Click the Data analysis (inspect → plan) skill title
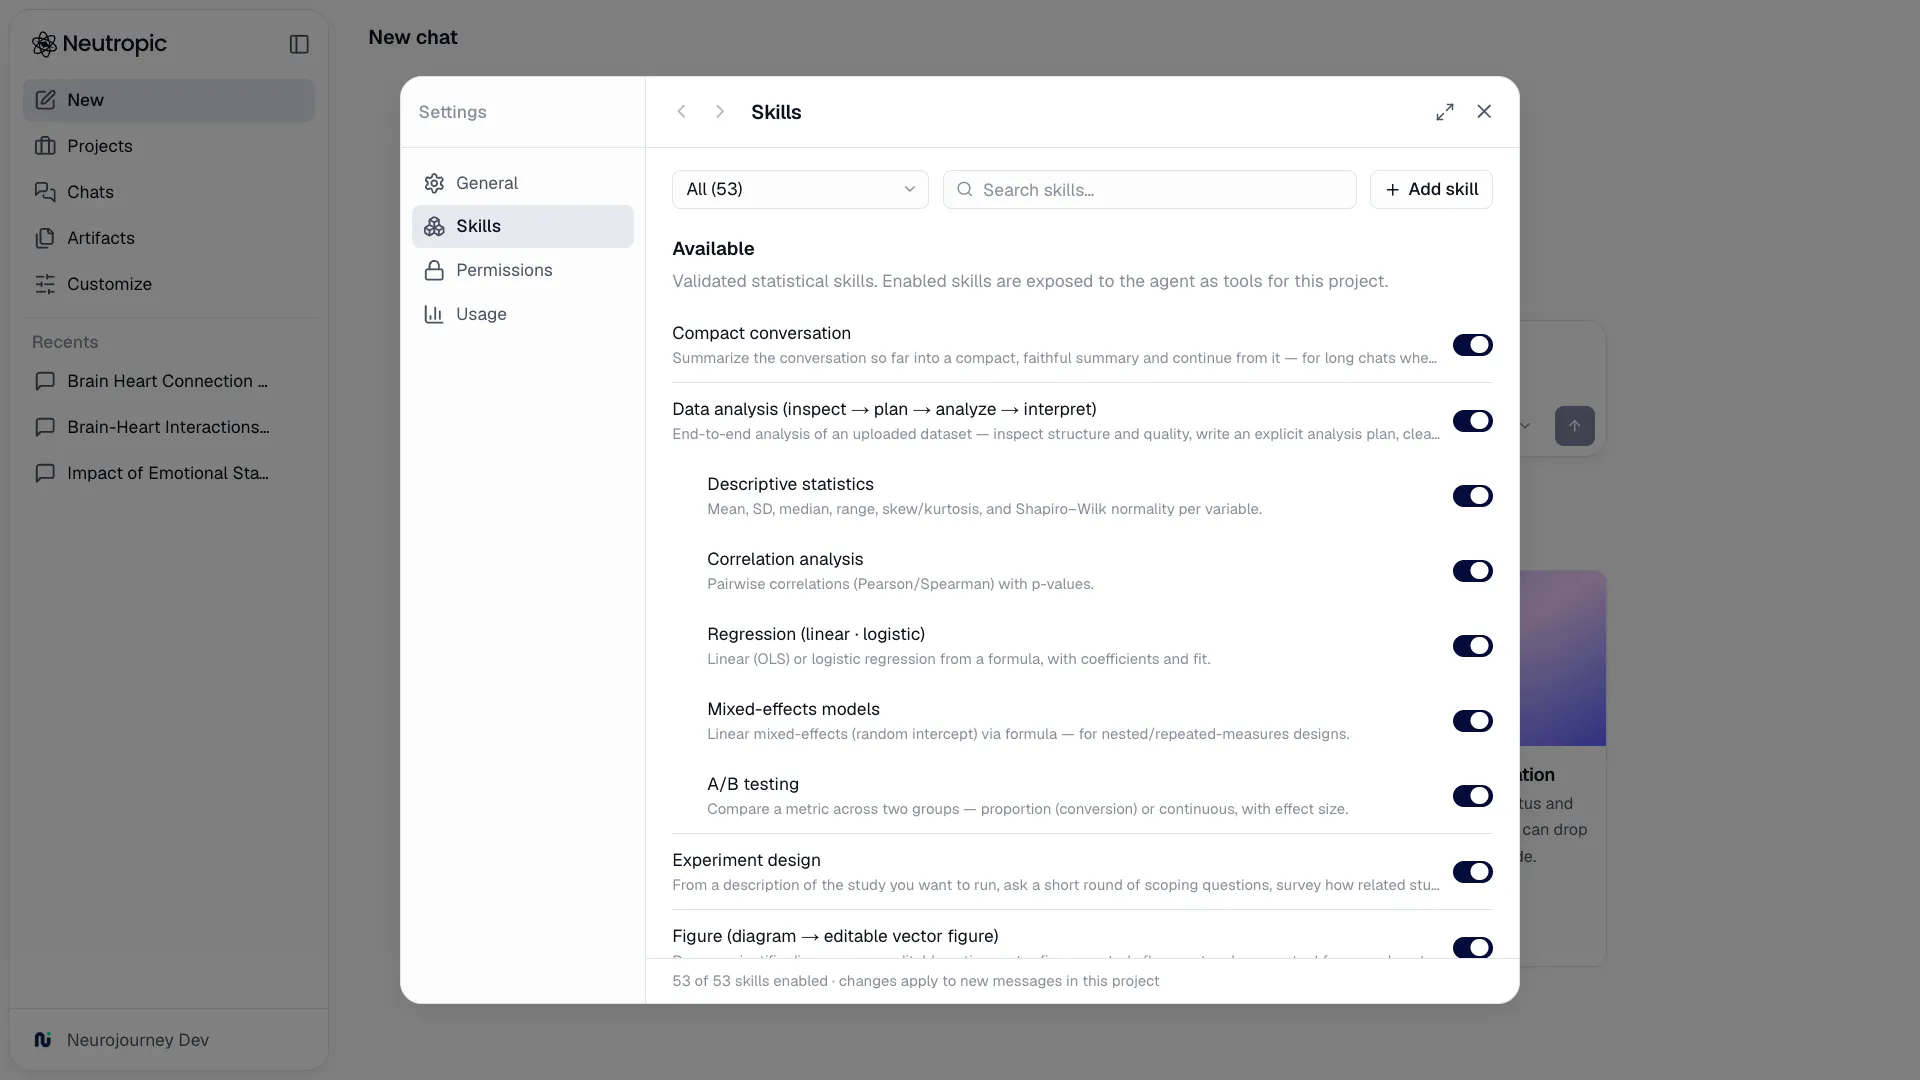 pos(884,409)
